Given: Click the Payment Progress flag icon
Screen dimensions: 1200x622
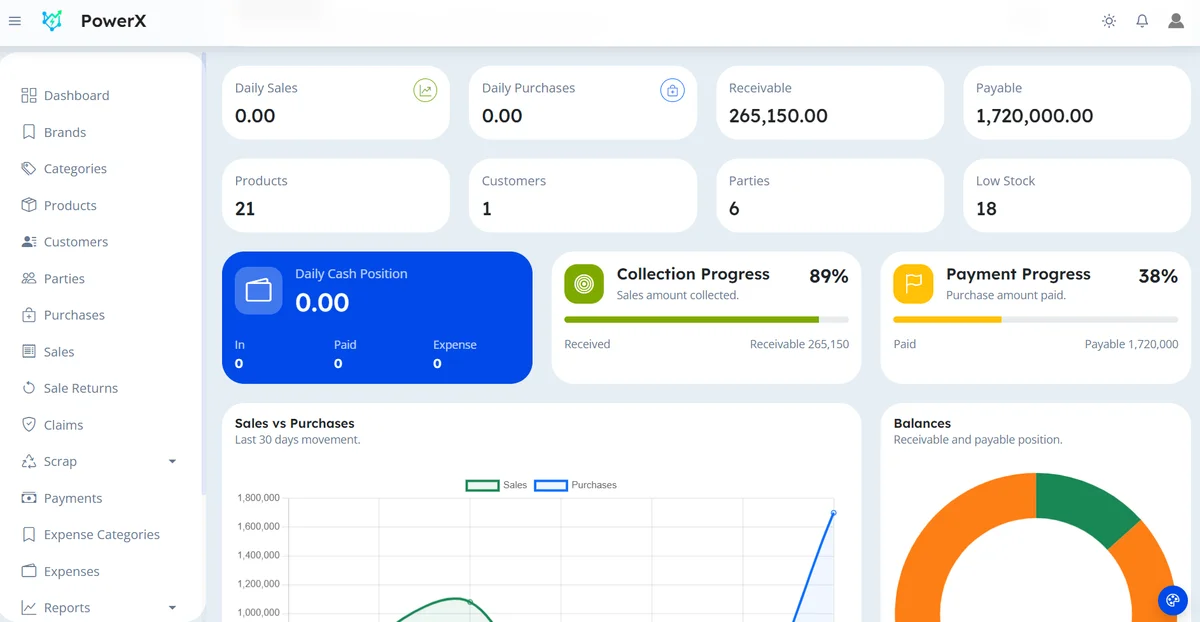Looking at the screenshot, I should (x=913, y=284).
